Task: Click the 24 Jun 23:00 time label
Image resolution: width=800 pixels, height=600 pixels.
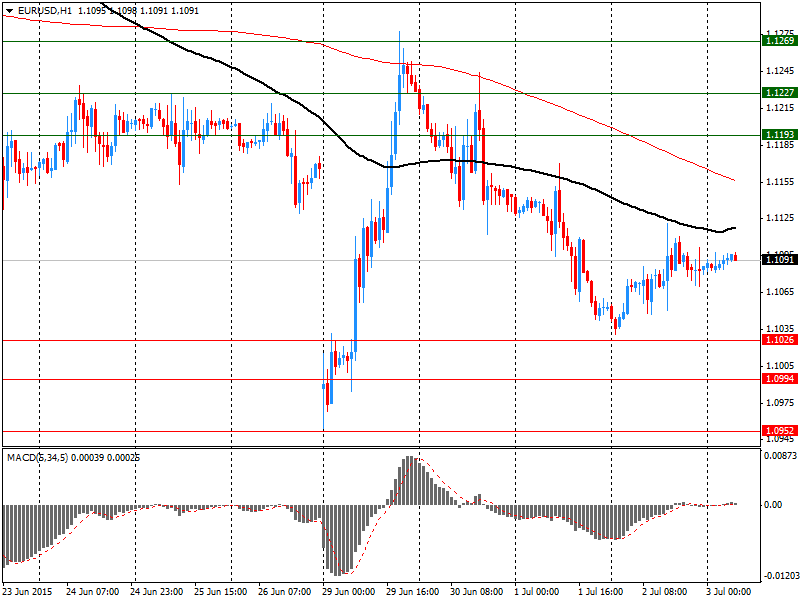Action: pos(157,592)
